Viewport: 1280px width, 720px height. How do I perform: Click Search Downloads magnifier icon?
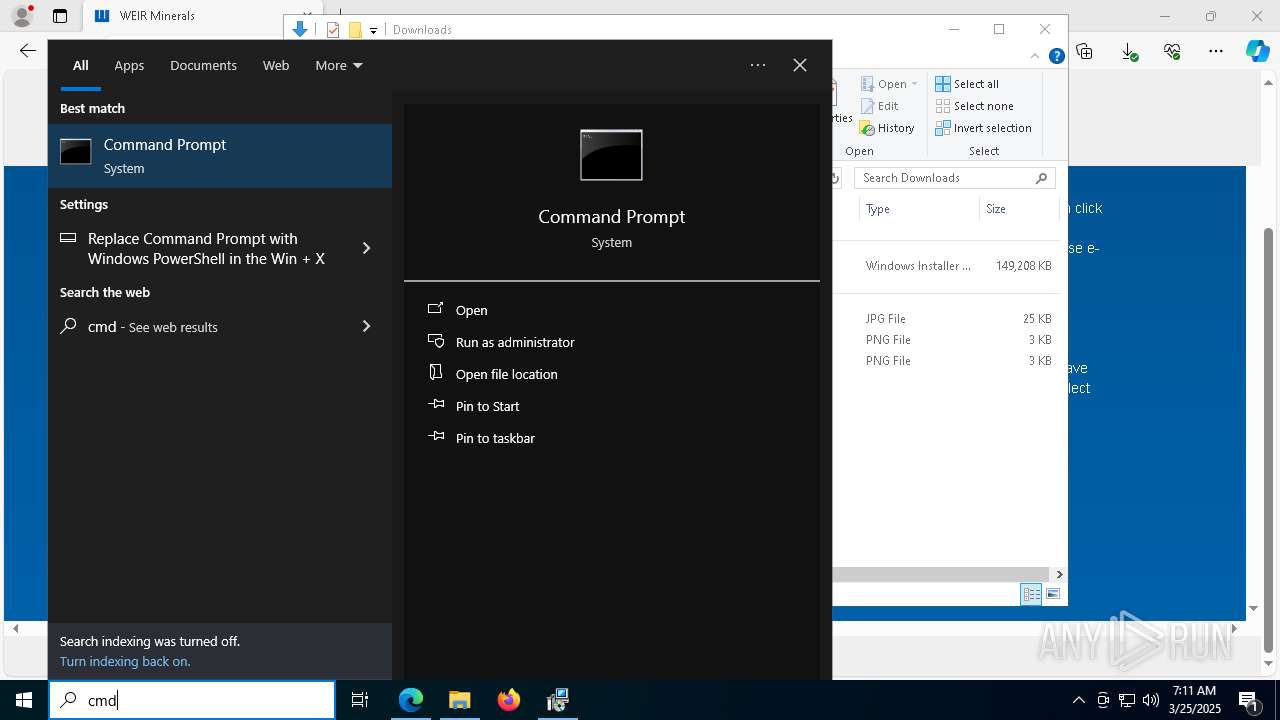point(1041,178)
